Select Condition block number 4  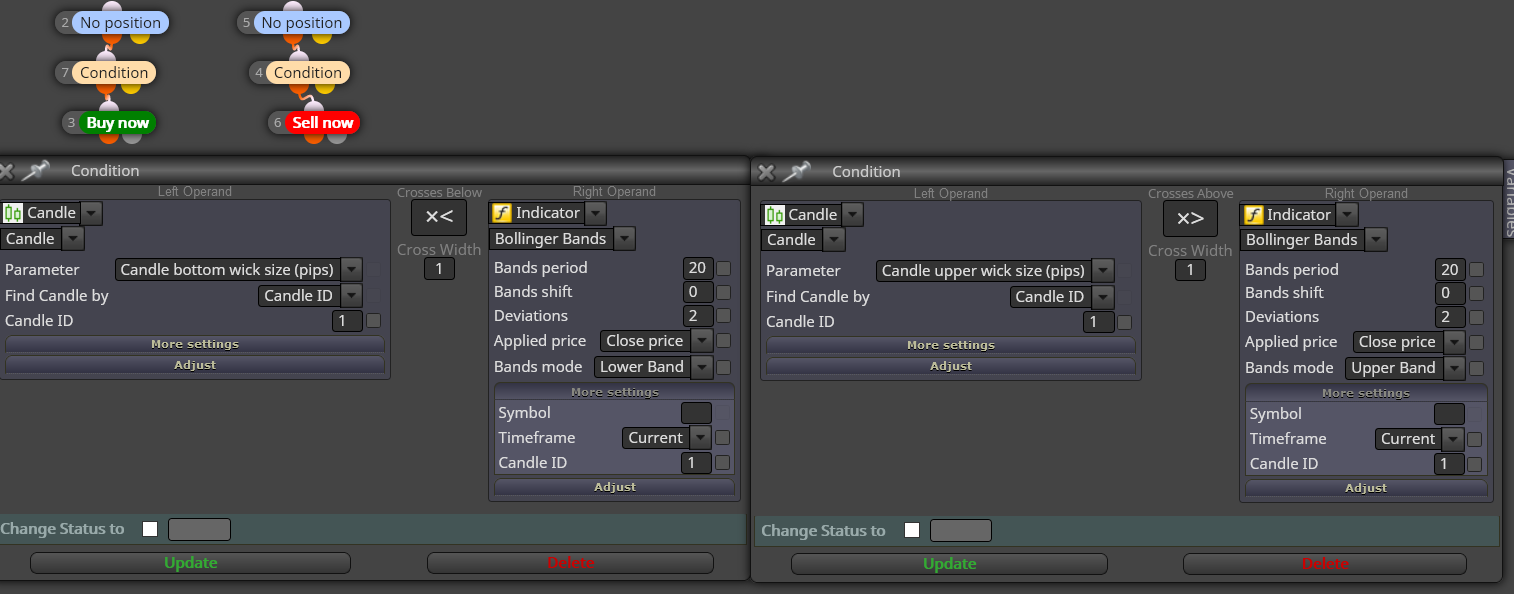click(x=307, y=72)
